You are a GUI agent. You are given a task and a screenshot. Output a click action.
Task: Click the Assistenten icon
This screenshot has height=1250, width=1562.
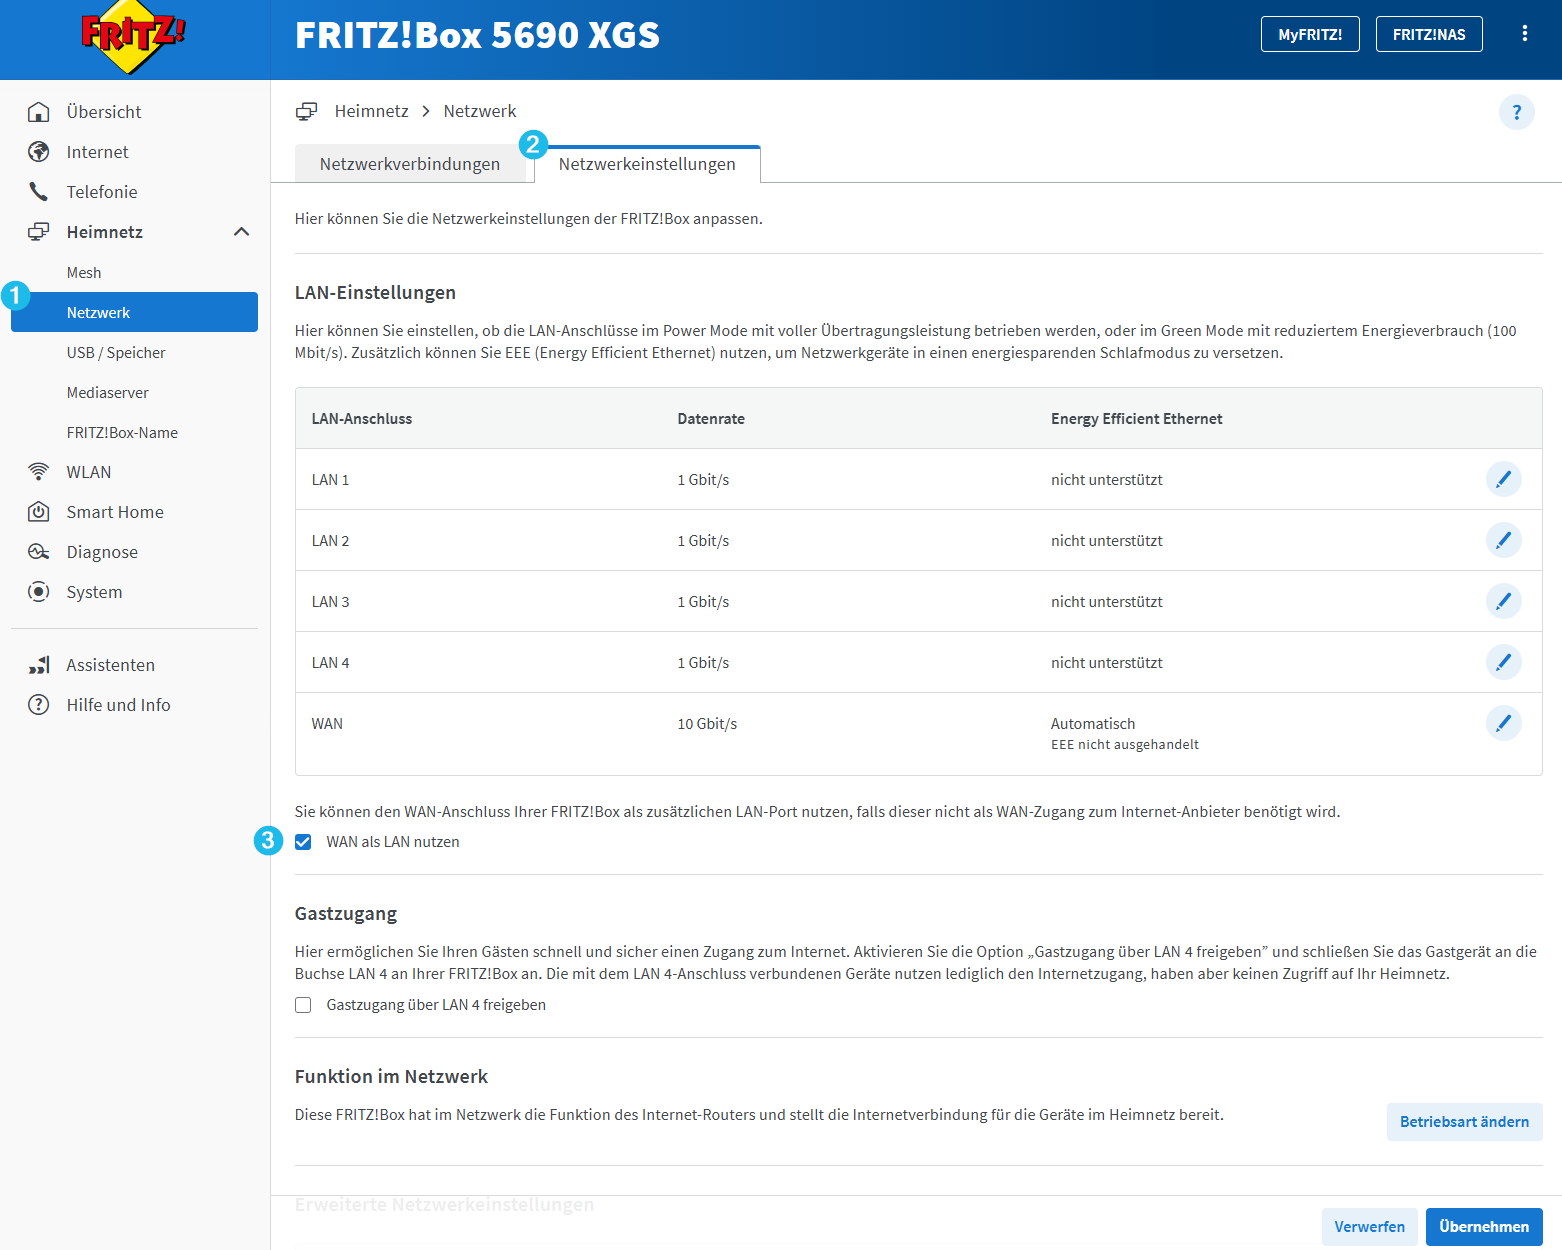point(38,665)
